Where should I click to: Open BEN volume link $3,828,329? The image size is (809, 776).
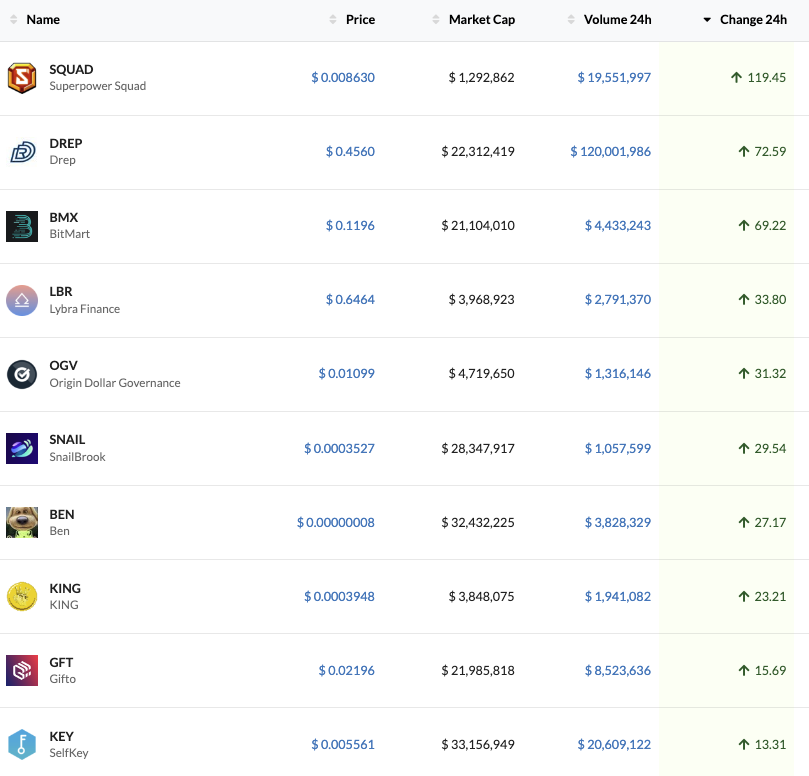[618, 523]
